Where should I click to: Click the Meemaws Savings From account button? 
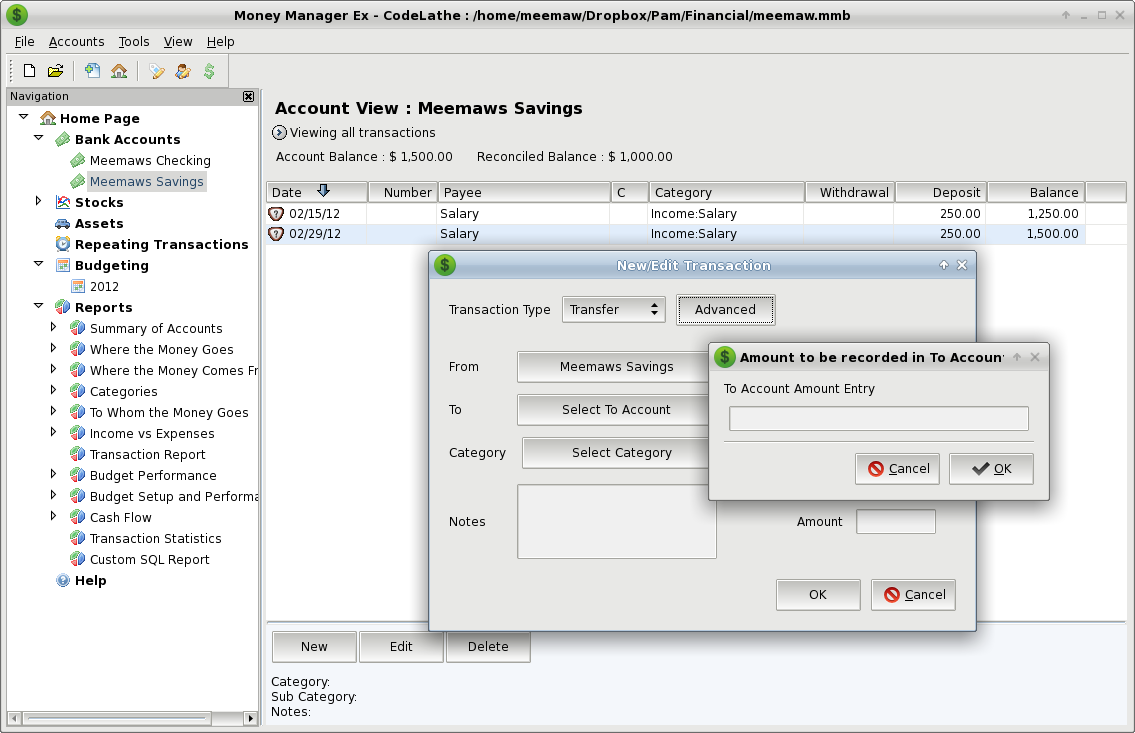(x=612, y=367)
